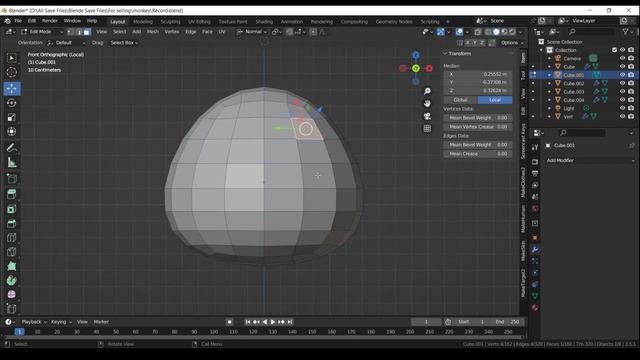Switch transform to Global
The width and height of the screenshot is (640, 360).
tap(460, 100)
